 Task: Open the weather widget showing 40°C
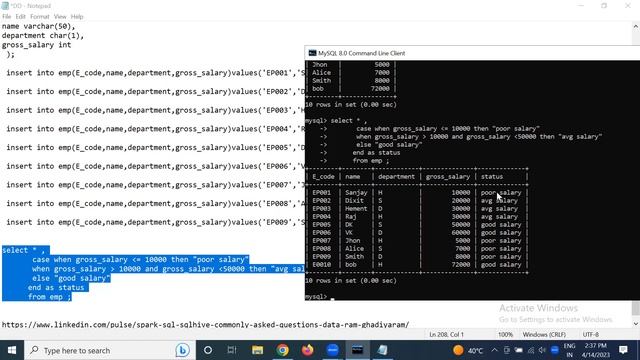(468, 350)
